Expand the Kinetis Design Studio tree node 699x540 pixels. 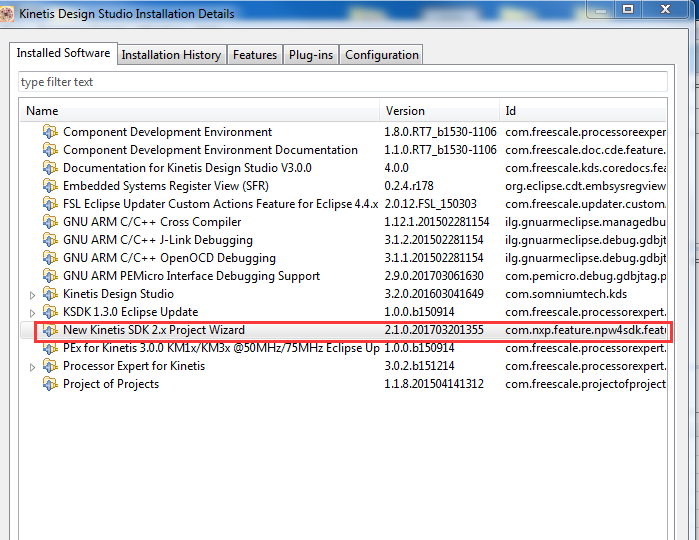tap(32, 295)
